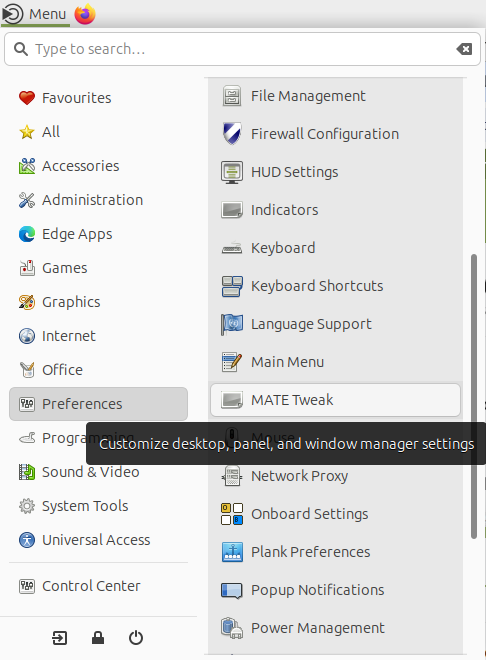Click the log out icon
This screenshot has width=486, height=660.
pyautogui.click(x=59, y=638)
